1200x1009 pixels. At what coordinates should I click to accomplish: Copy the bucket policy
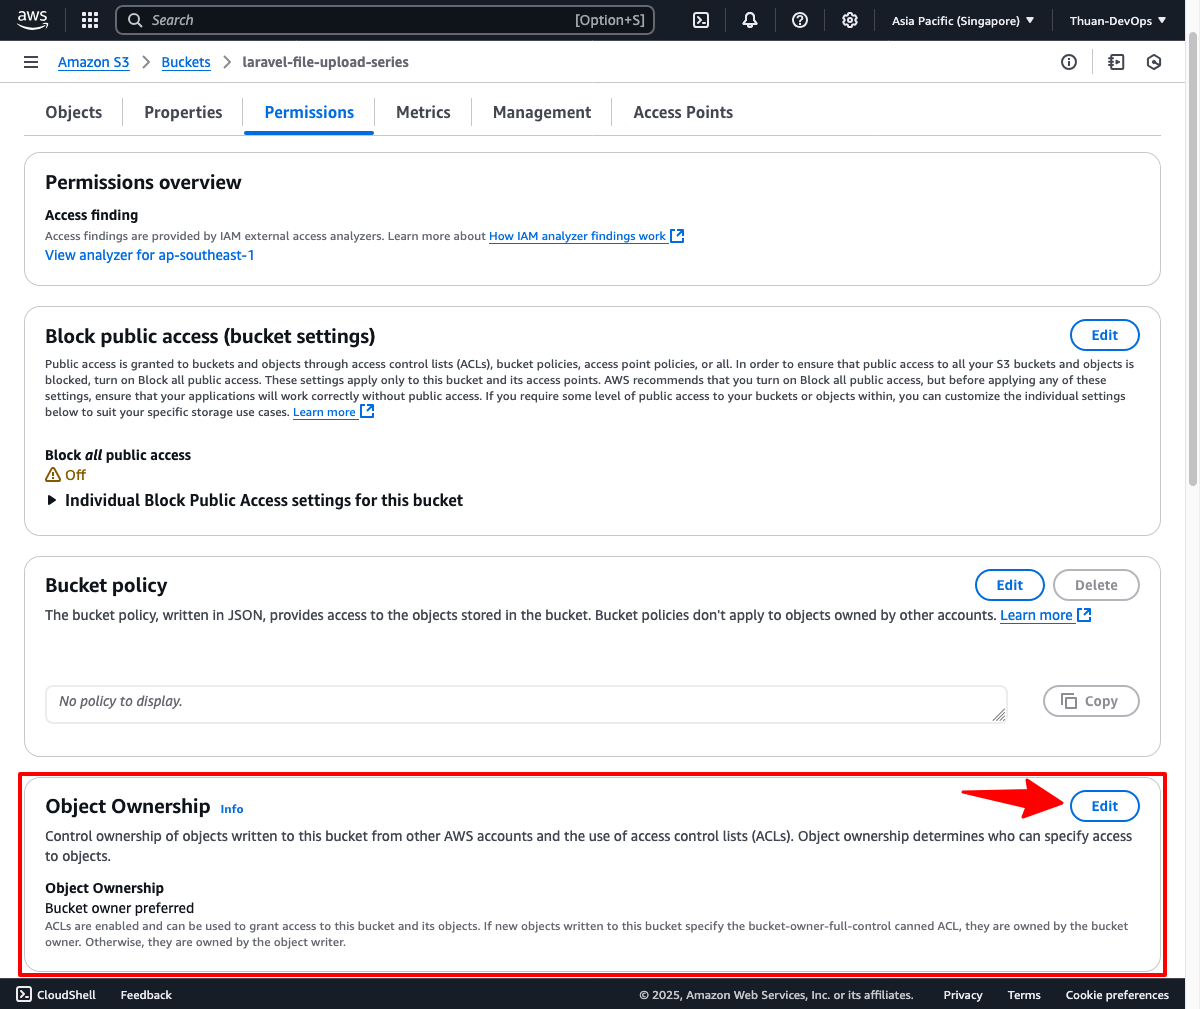click(x=1090, y=701)
